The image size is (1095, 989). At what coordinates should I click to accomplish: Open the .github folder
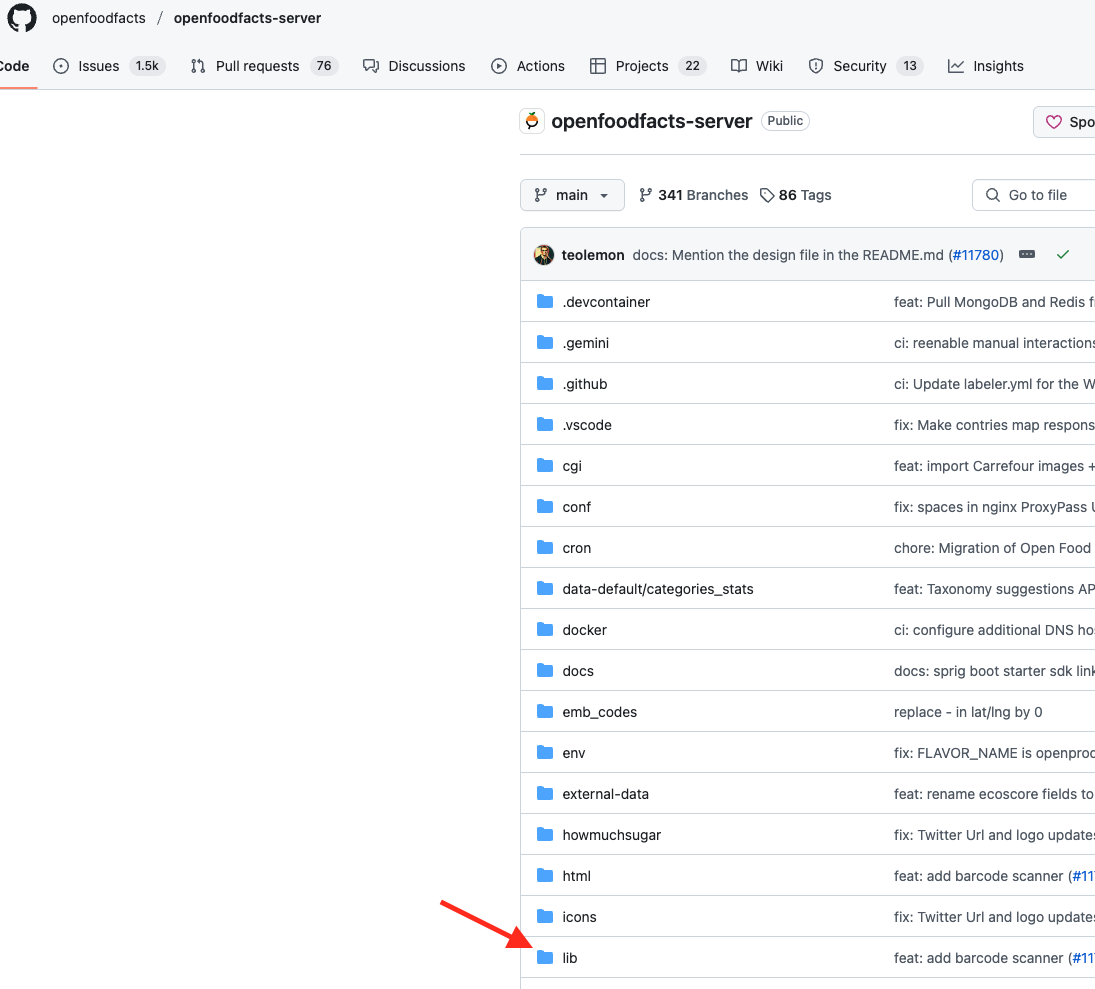pyautogui.click(x=585, y=384)
